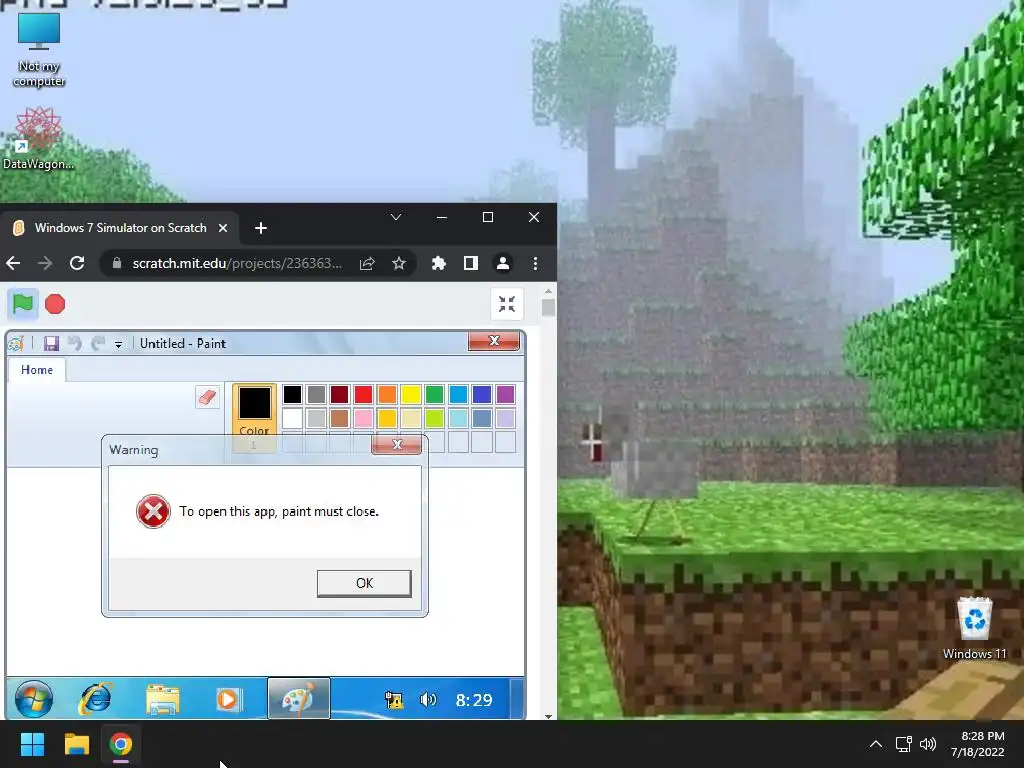Click Chrome icon on Windows taskbar

121,744
